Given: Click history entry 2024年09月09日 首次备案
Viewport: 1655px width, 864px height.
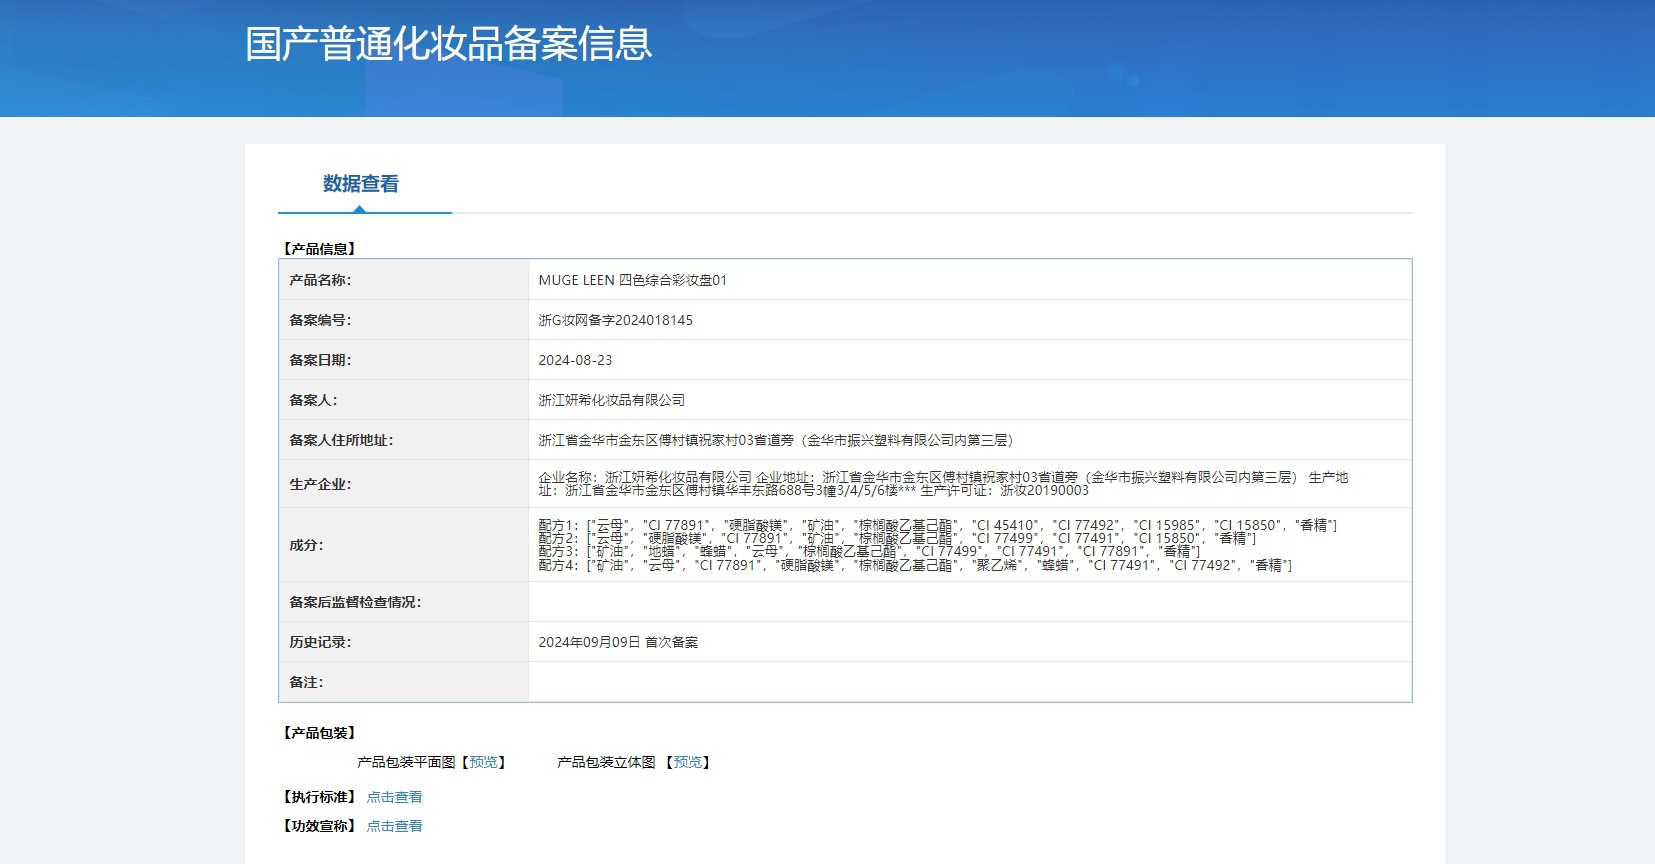Looking at the screenshot, I should [618, 642].
